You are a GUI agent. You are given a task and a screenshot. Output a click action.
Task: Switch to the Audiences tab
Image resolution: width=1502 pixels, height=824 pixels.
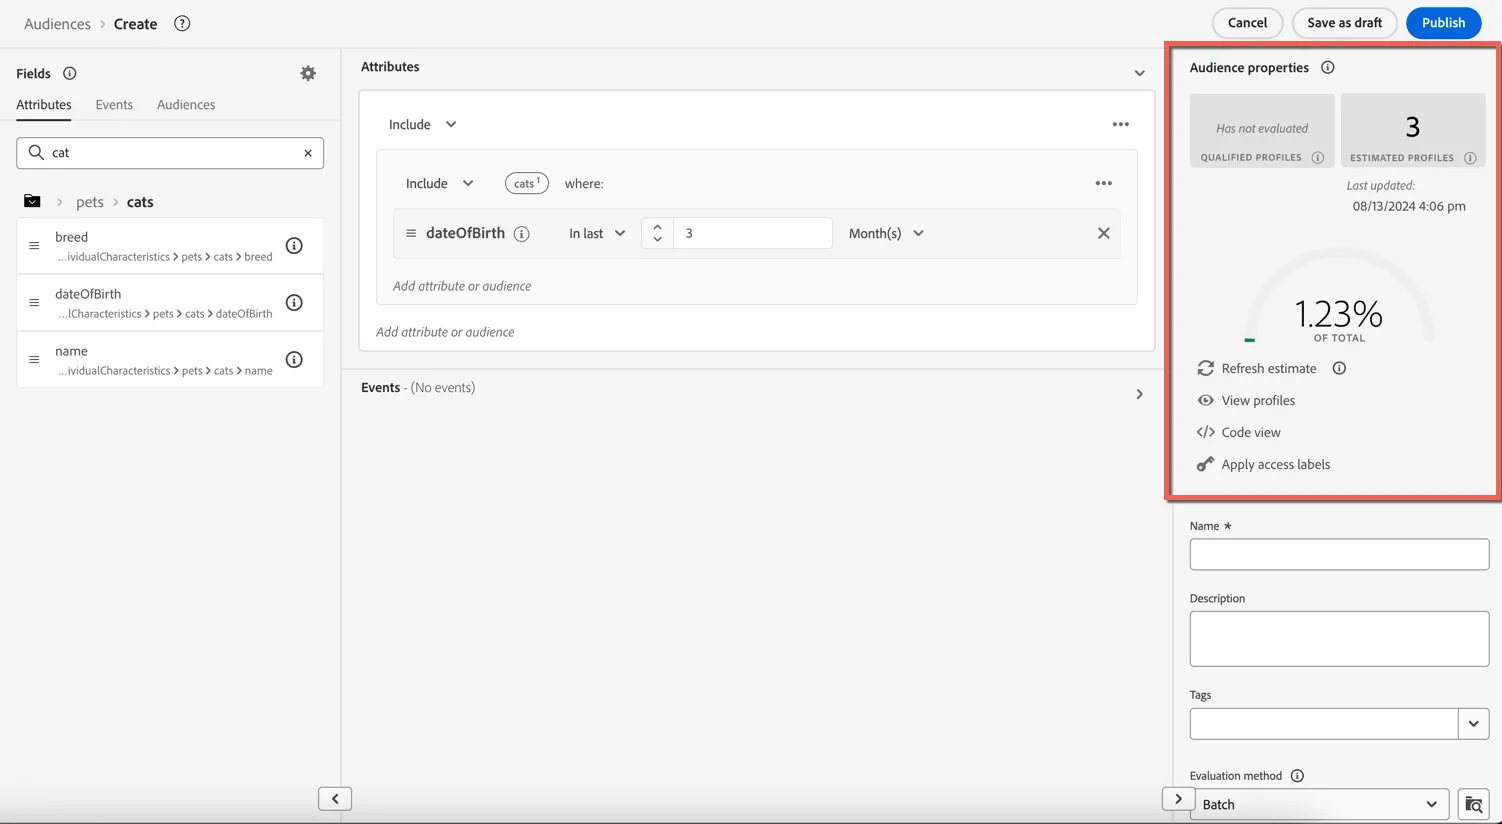tap(186, 104)
